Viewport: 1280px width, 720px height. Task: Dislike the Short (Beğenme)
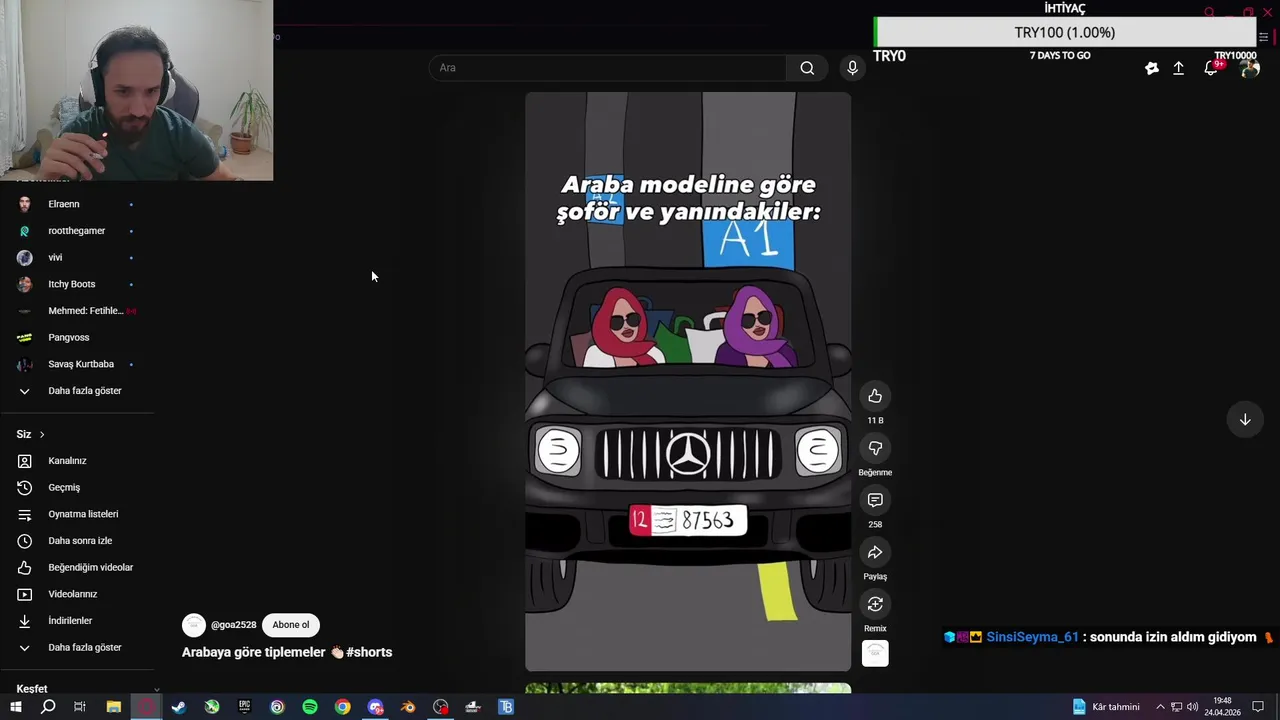point(875,448)
